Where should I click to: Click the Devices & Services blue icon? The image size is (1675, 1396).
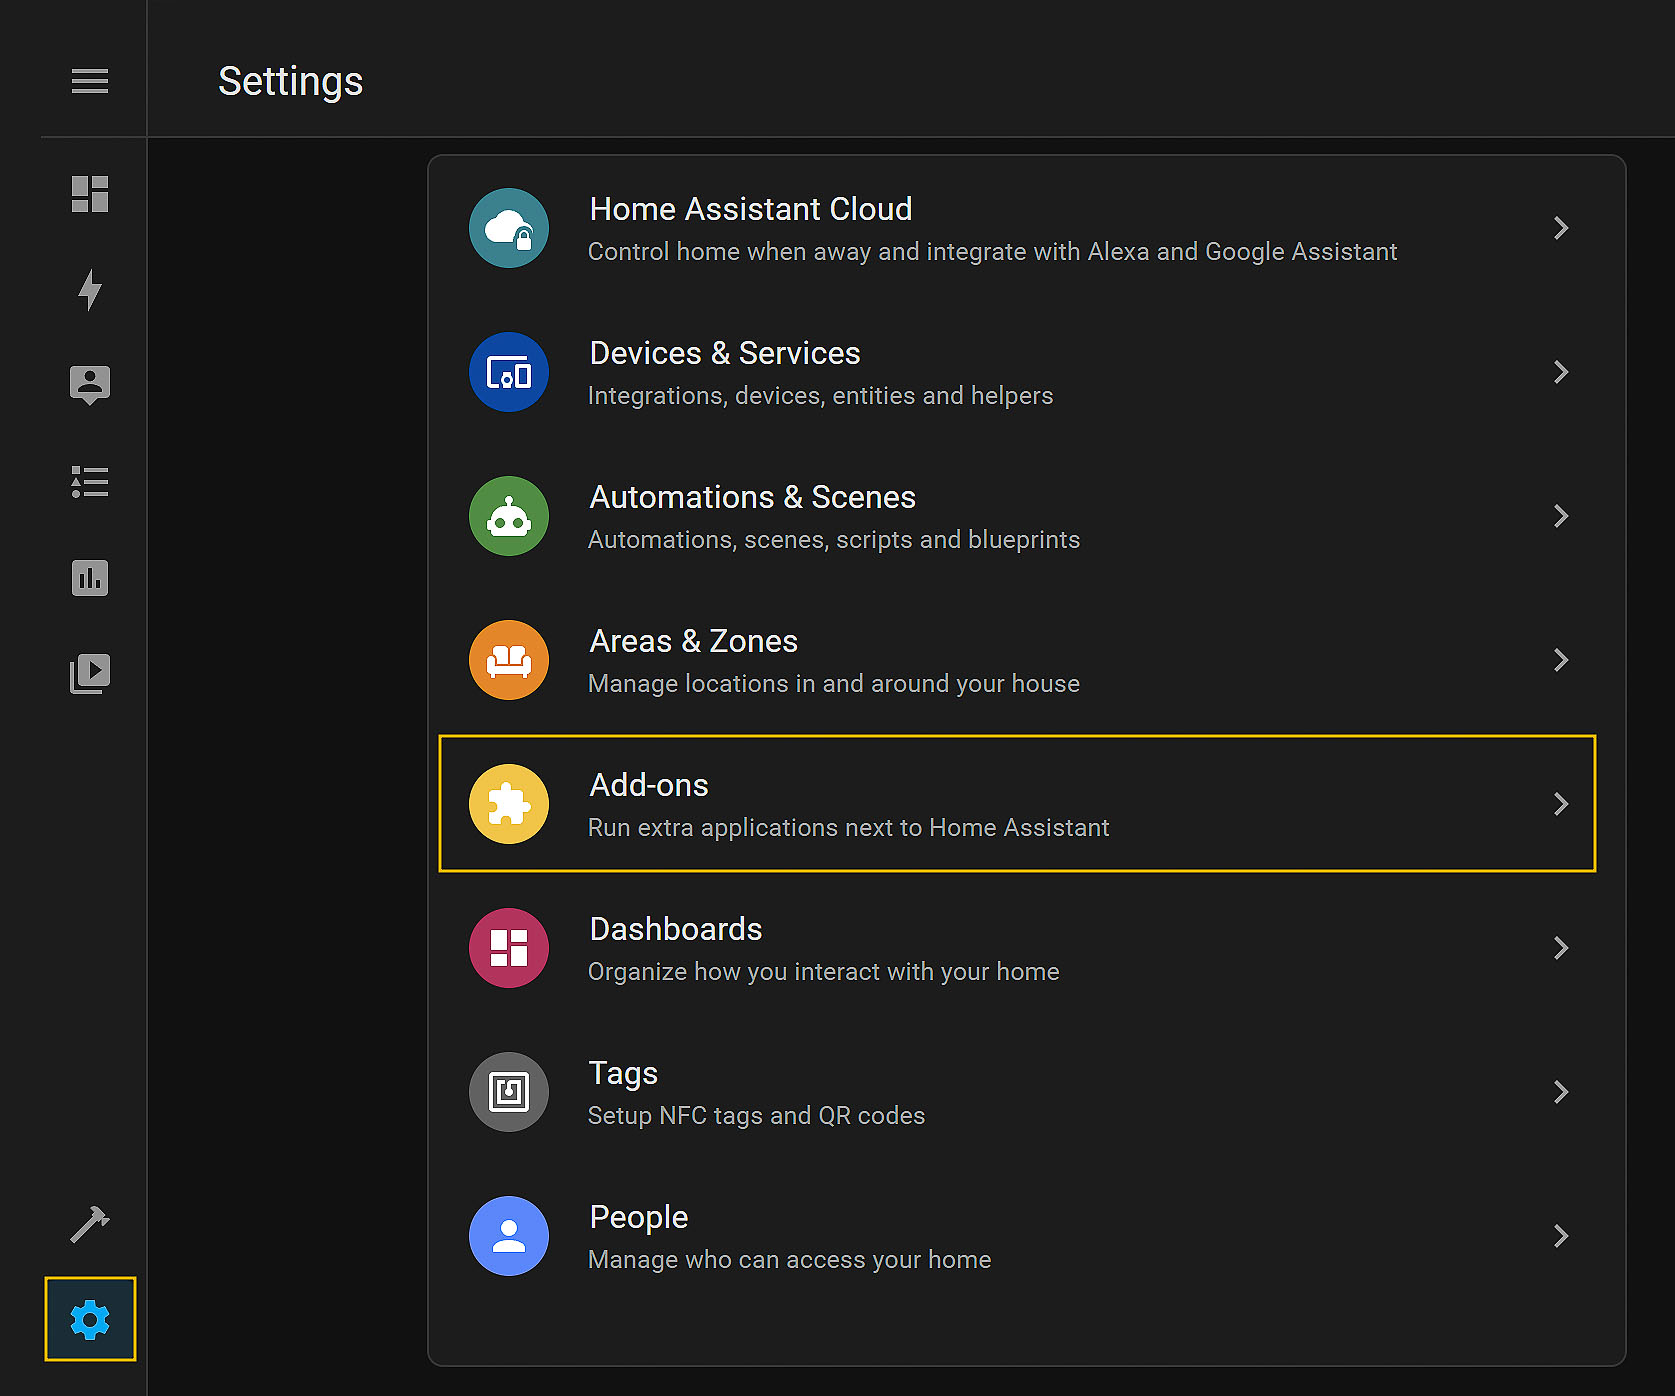click(x=509, y=372)
